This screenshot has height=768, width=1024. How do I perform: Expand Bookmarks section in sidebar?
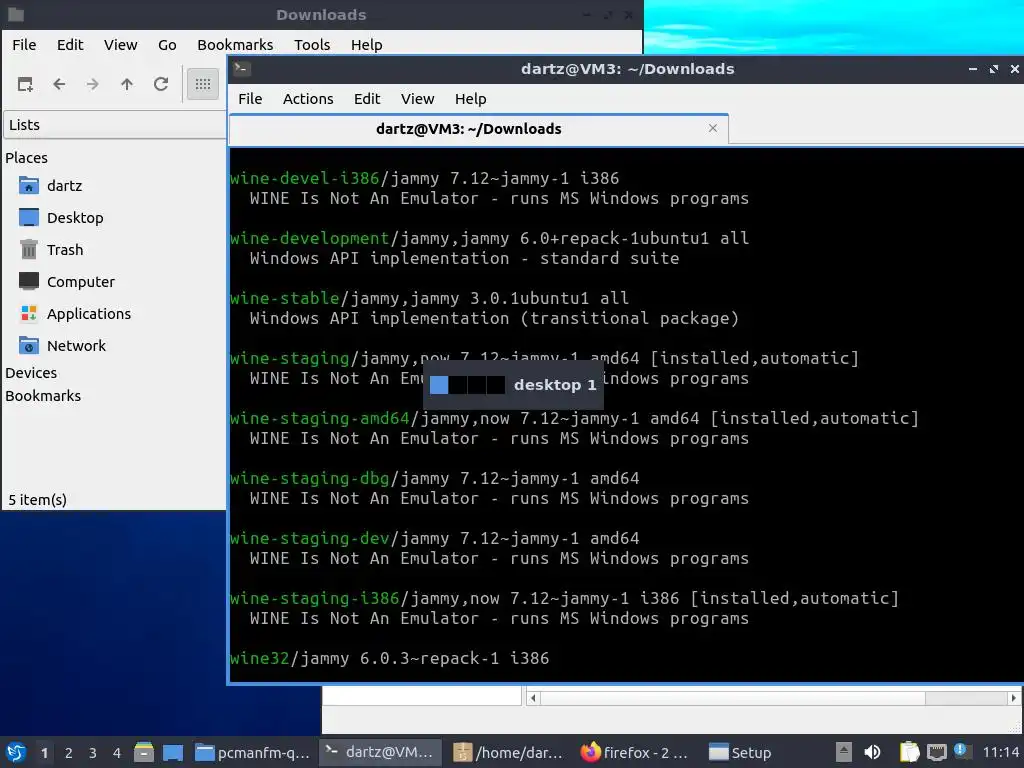[x=43, y=396]
